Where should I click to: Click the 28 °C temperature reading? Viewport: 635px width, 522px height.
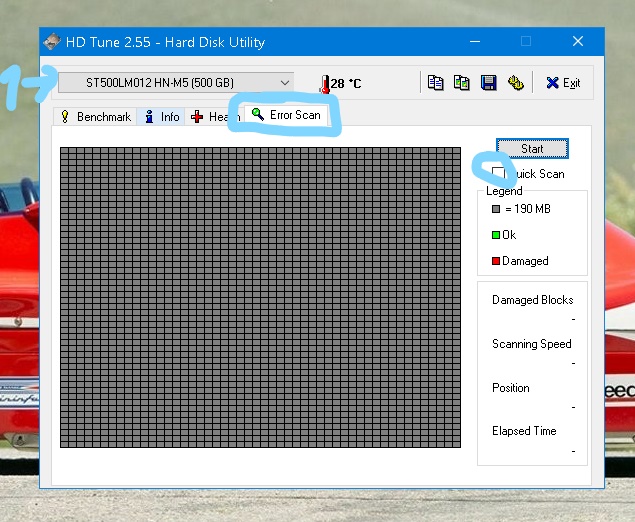346,83
